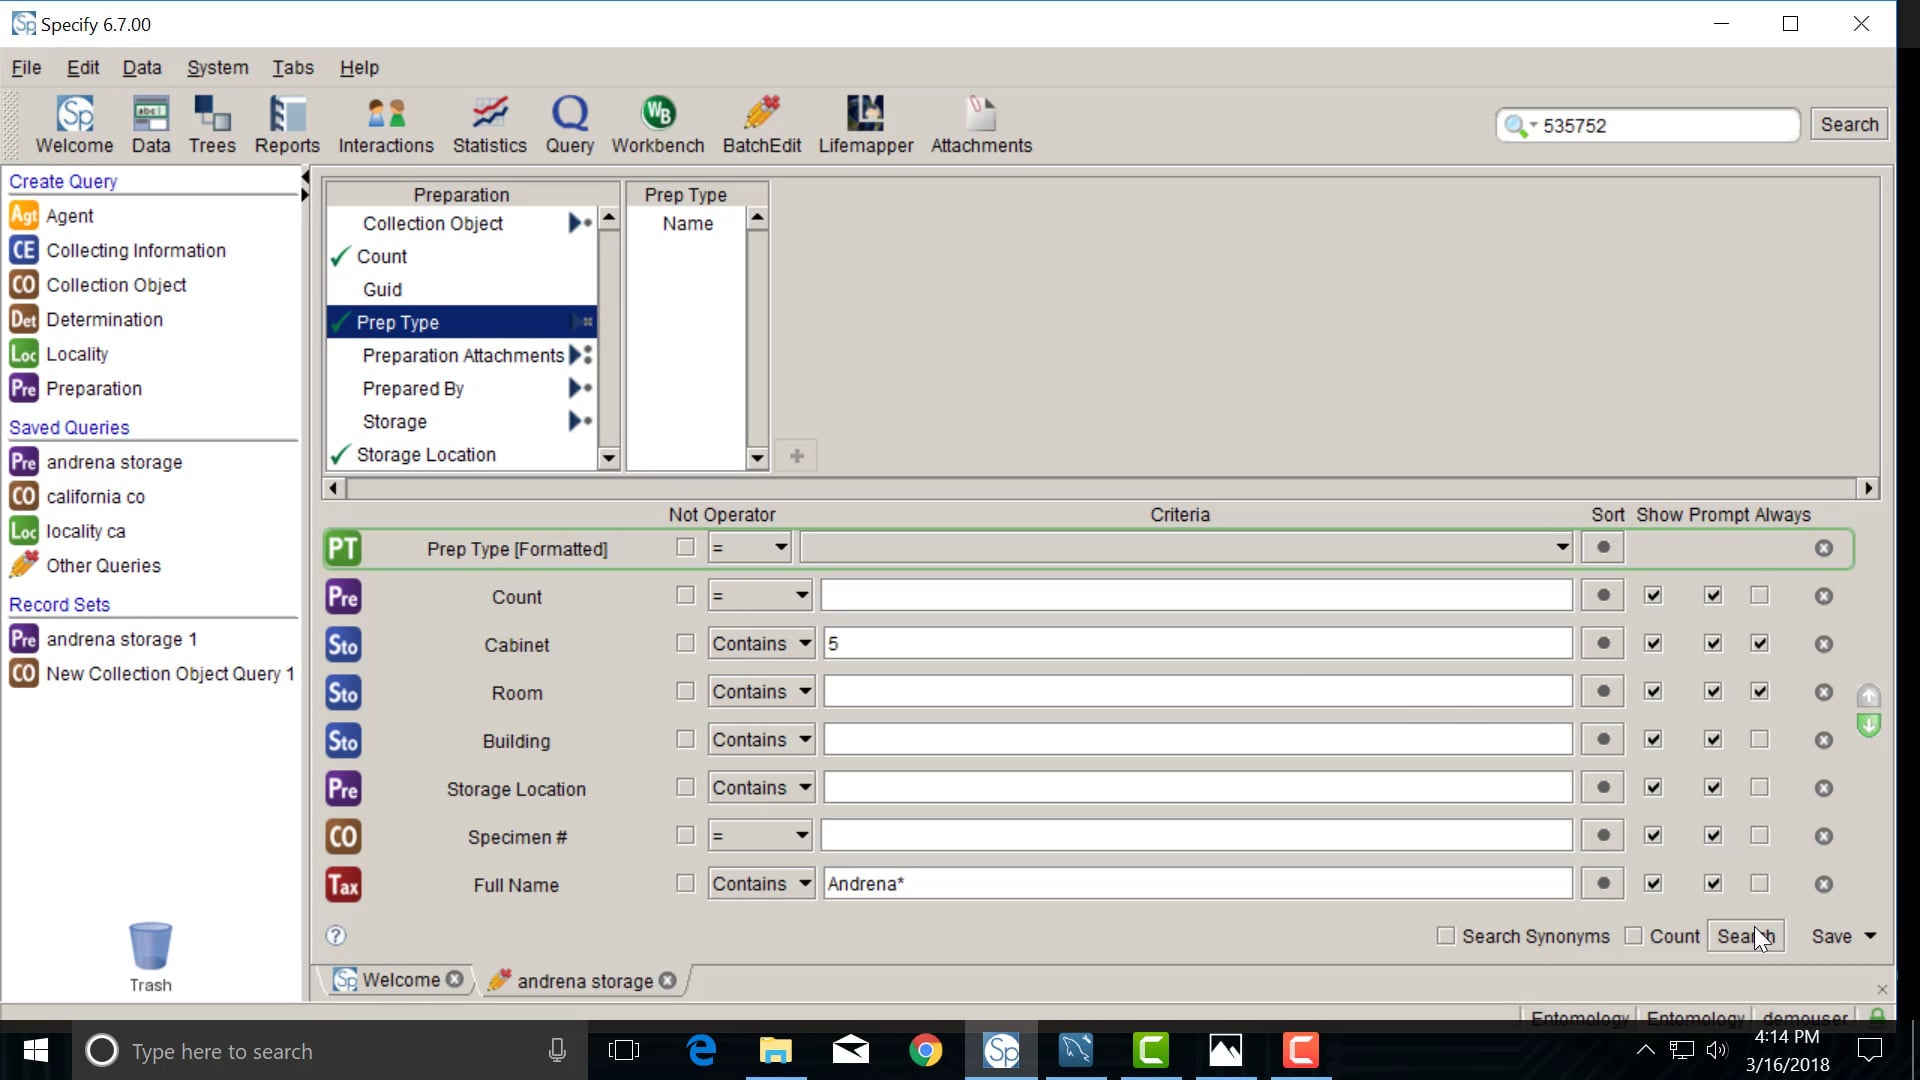Open the Cabinet operator dropdown
The height and width of the screenshot is (1080, 1920).
pos(761,644)
